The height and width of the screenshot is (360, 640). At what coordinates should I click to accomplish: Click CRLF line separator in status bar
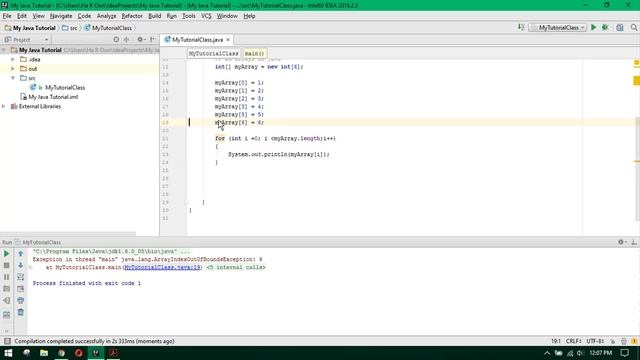[573, 341]
